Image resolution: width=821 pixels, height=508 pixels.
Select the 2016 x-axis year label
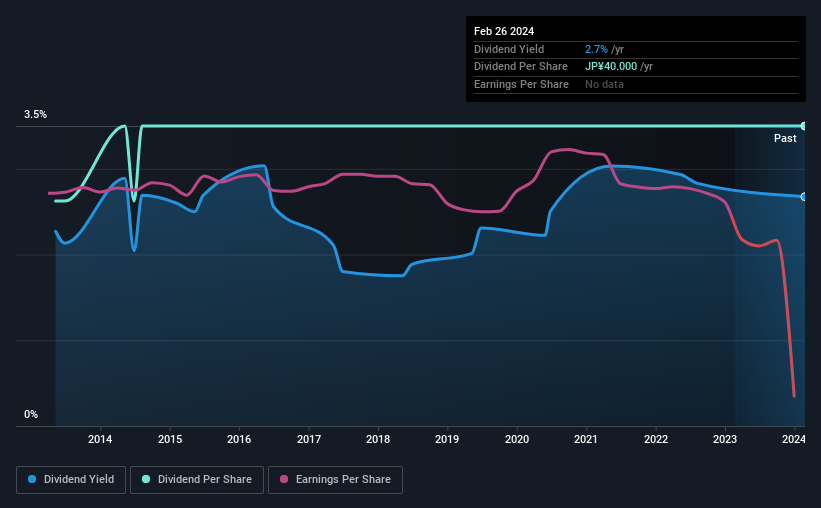[239, 439]
